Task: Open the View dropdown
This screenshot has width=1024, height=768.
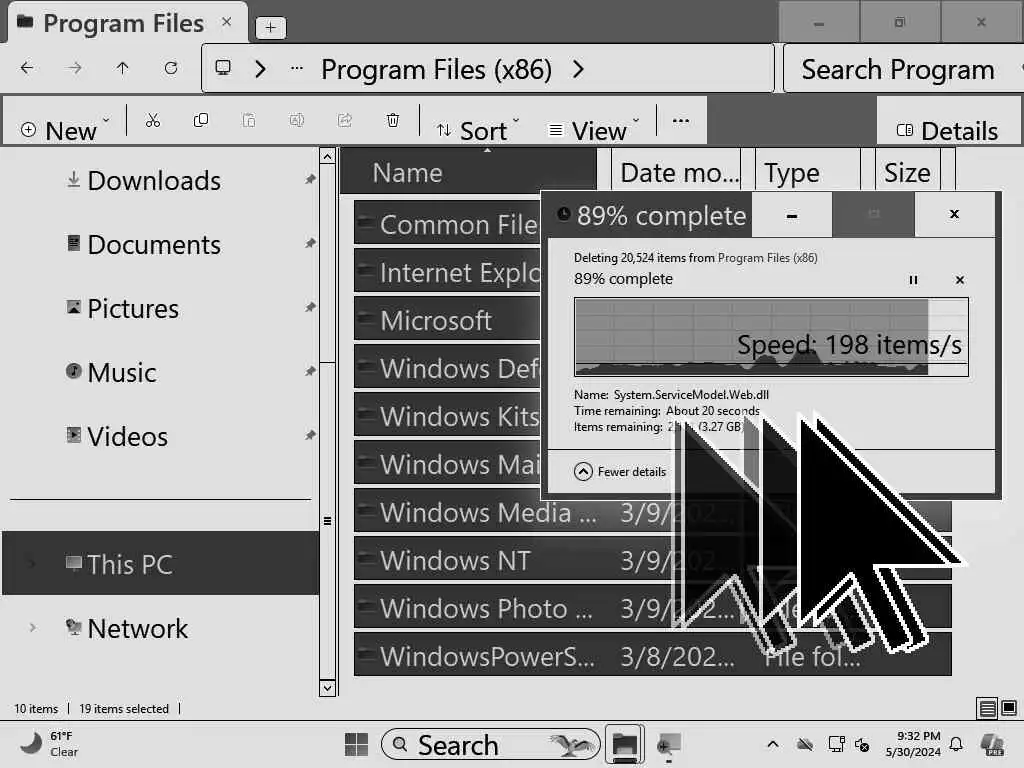Action: pyautogui.click(x=594, y=130)
